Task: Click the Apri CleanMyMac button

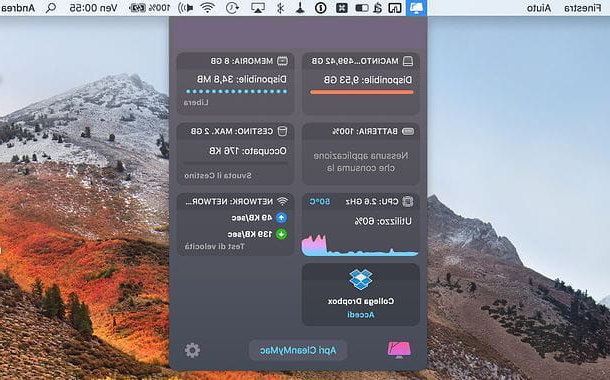Action: [x=298, y=350]
